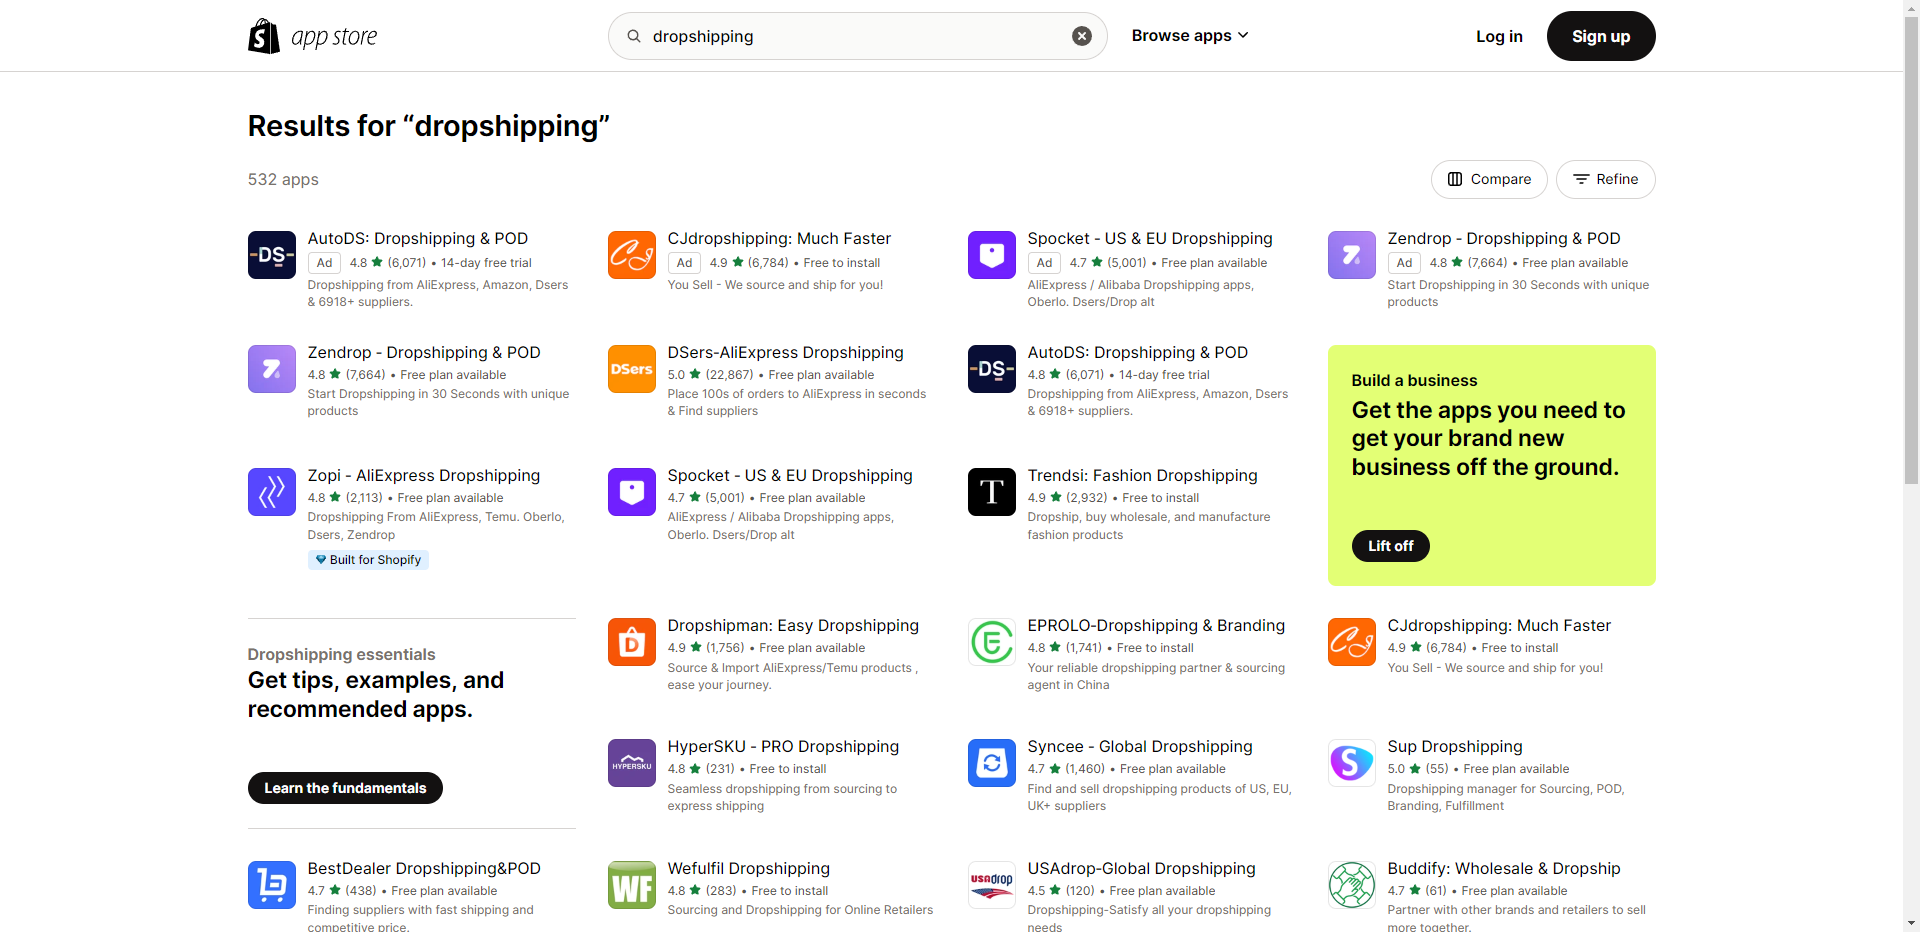1920x932 pixels.
Task: Expand the Browse apps dropdown
Action: tap(1190, 36)
